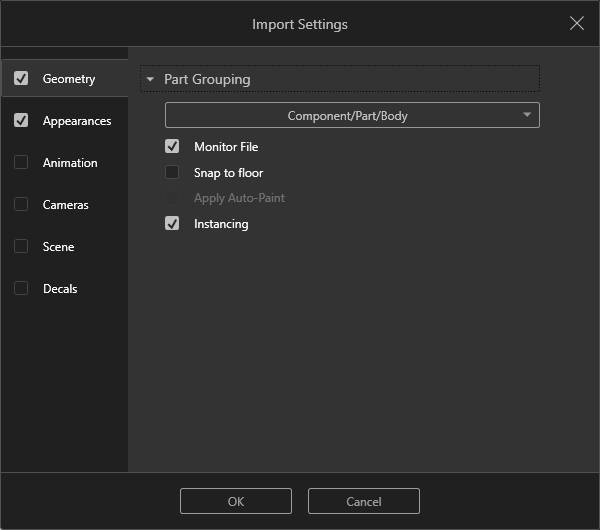Uncheck the Geometry import checkbox
The height and width of the screenshot is (530, 600).
21,78
